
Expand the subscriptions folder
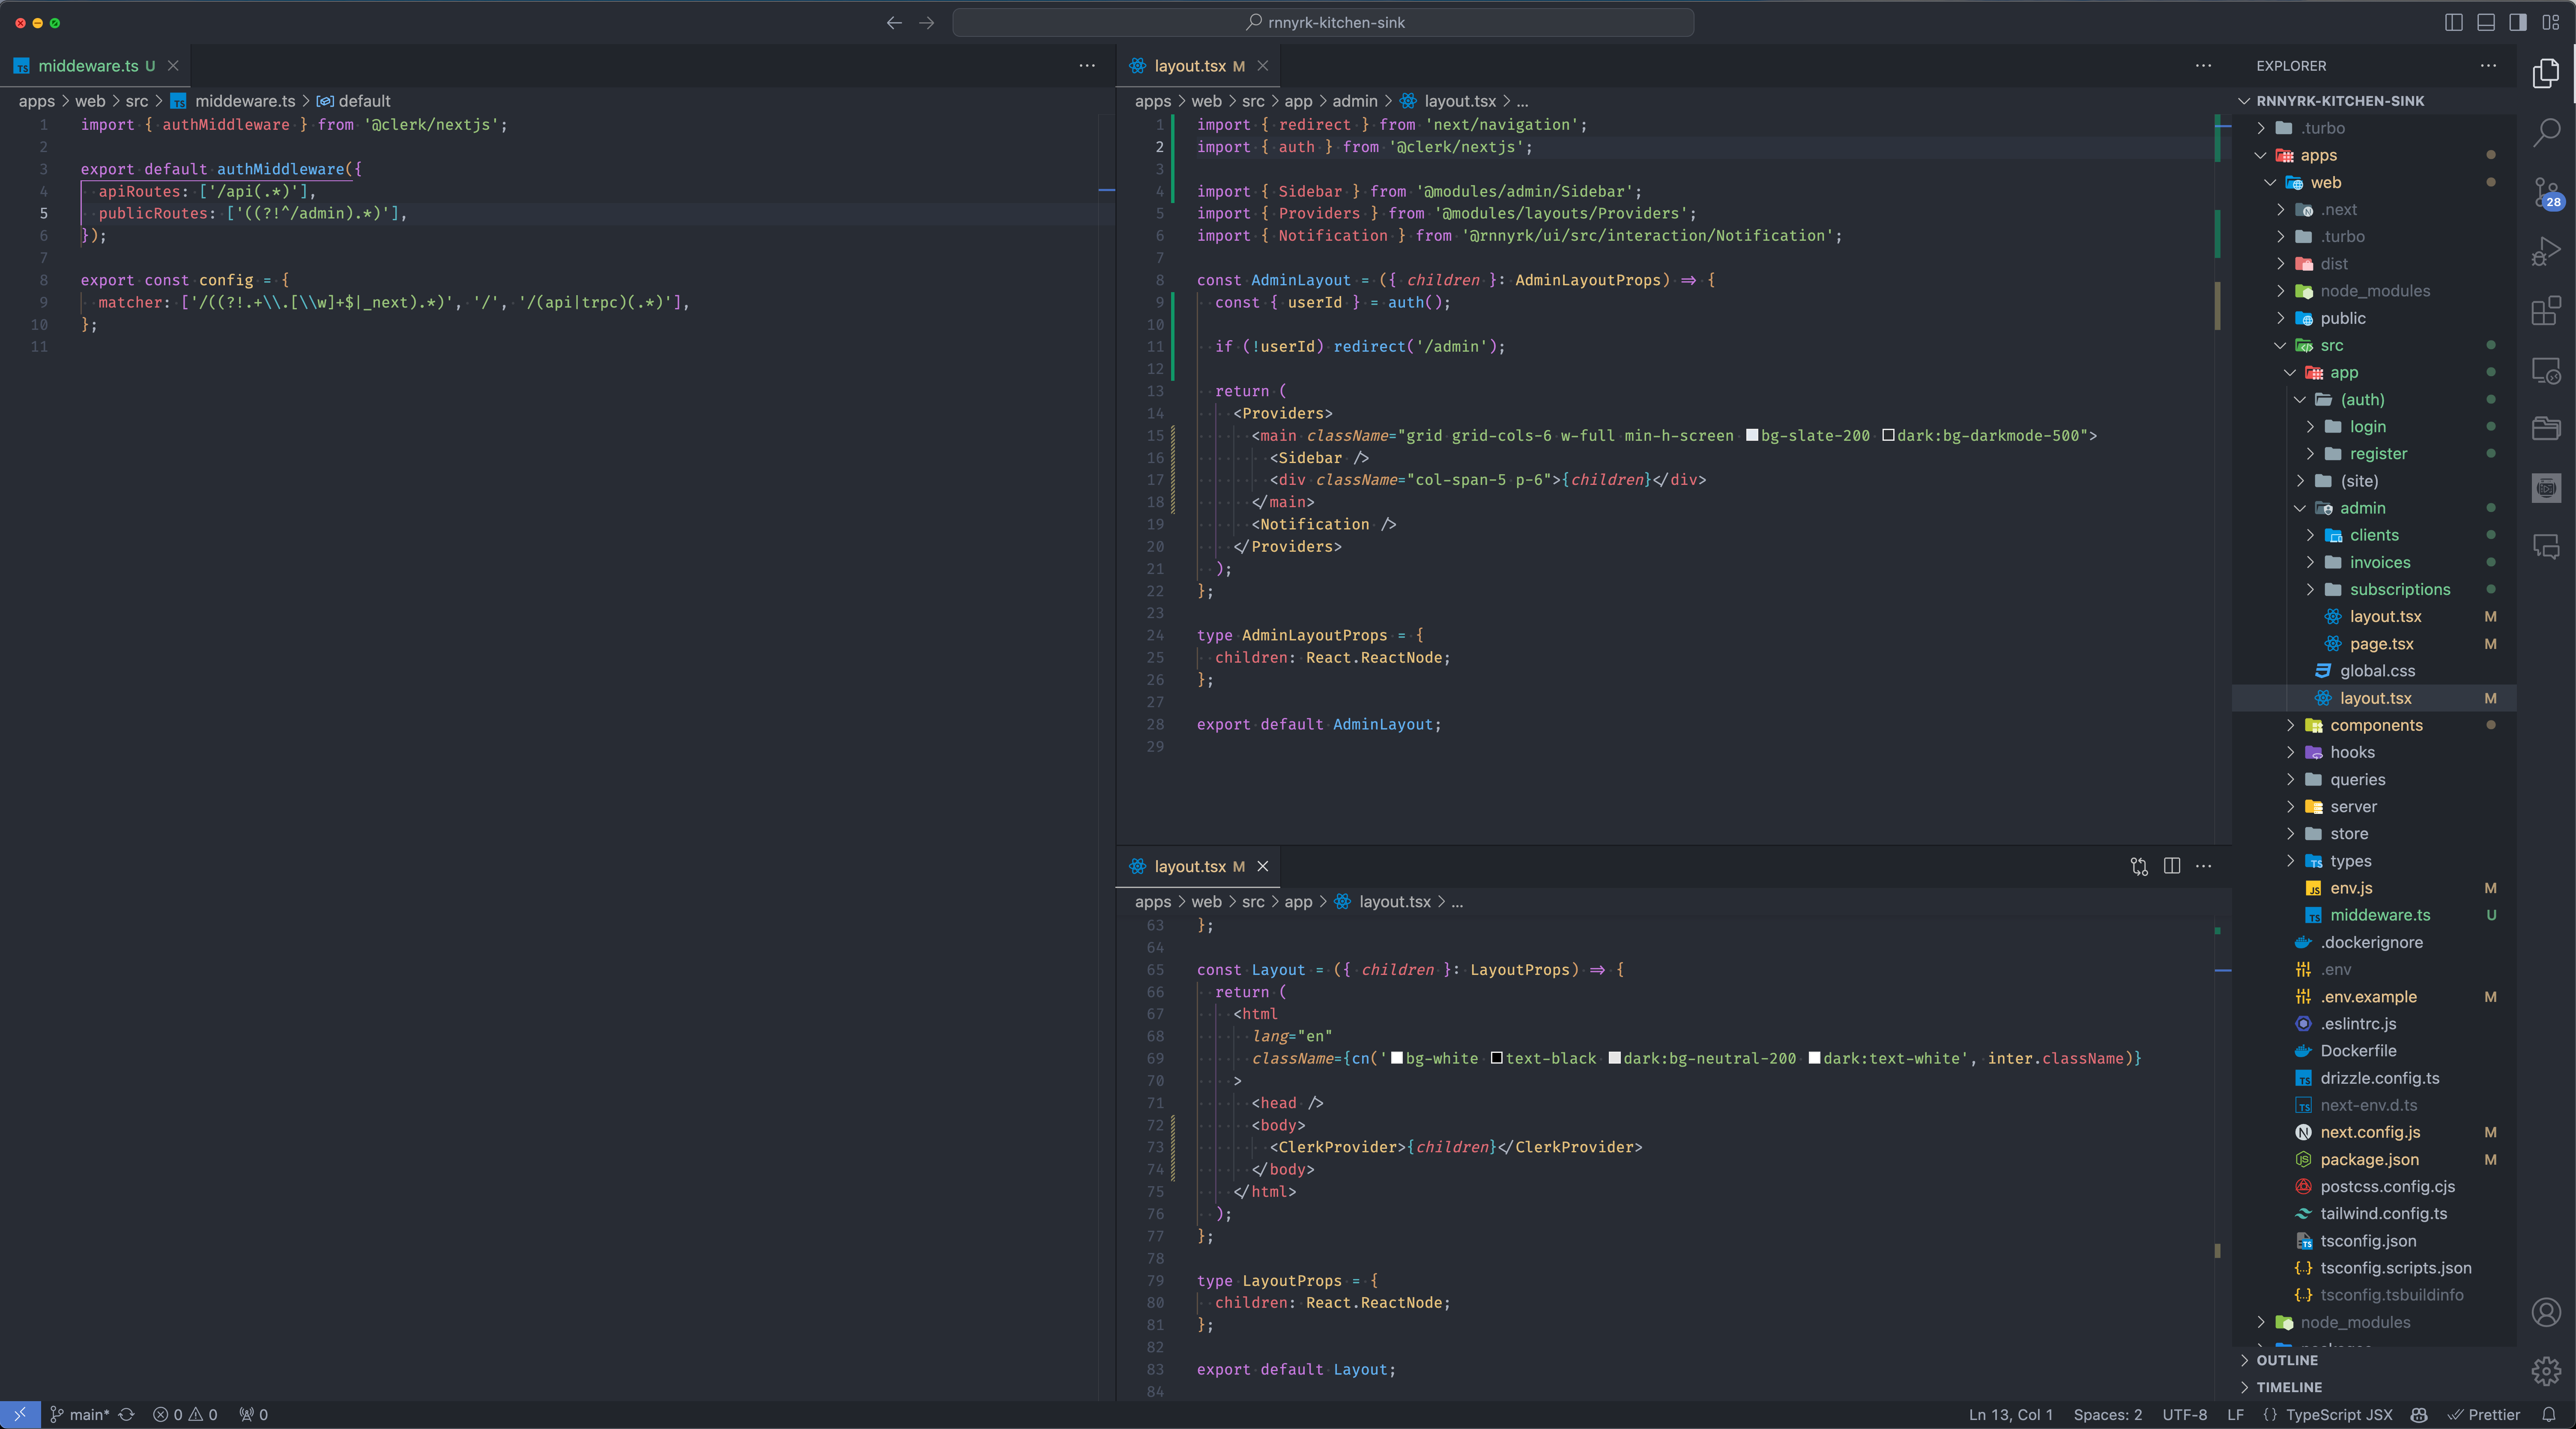tap(2310, 589)
